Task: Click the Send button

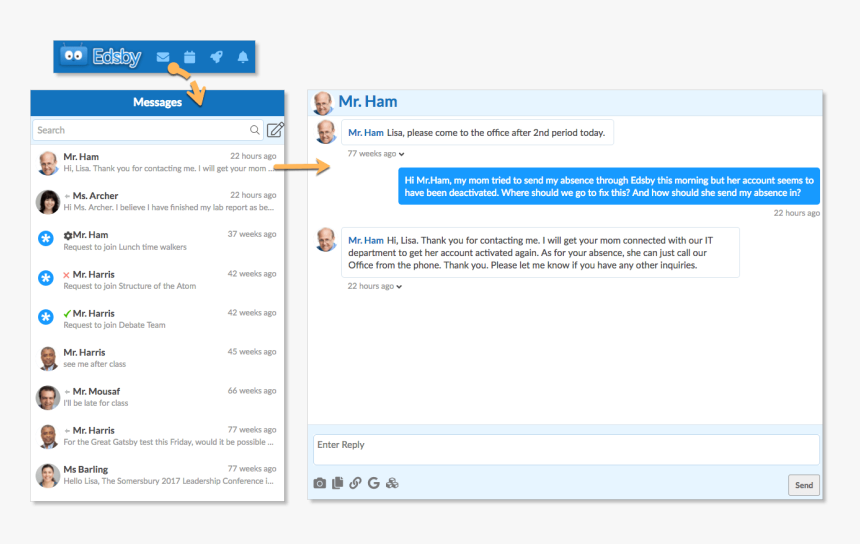Action: [803, 485]
